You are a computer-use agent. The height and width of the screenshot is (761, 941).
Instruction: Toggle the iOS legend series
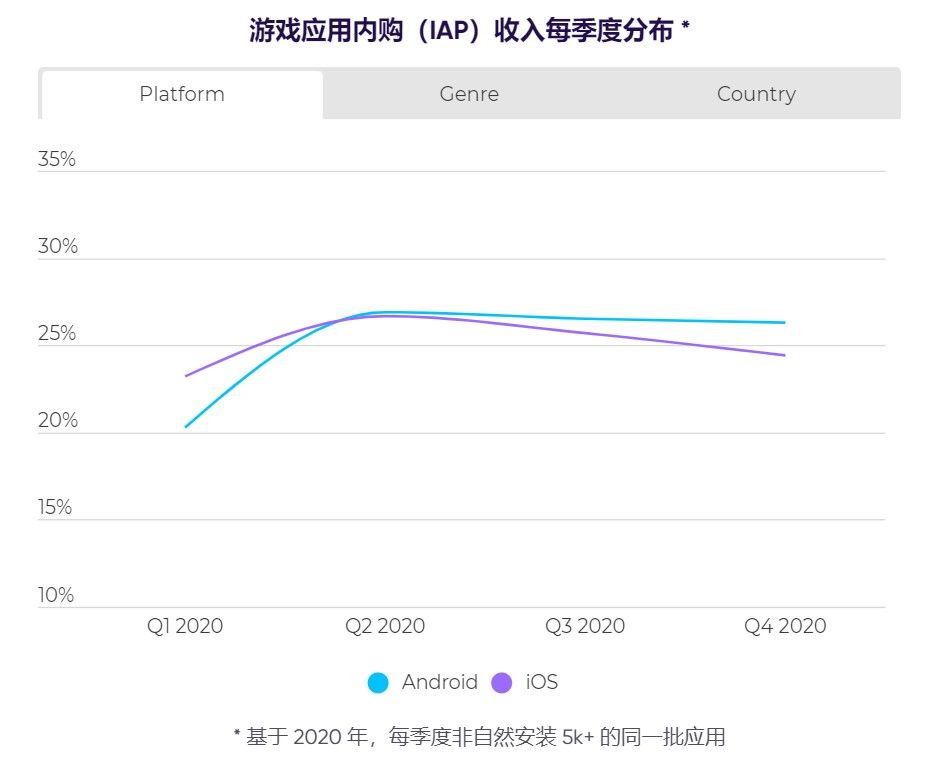coord(525,682)
